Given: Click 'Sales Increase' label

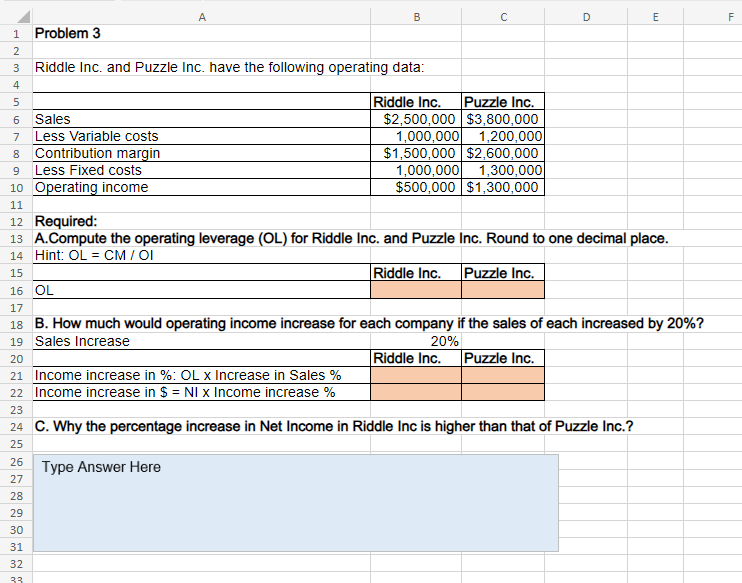Looking at the screenshot, I should (x=82, y=341).
